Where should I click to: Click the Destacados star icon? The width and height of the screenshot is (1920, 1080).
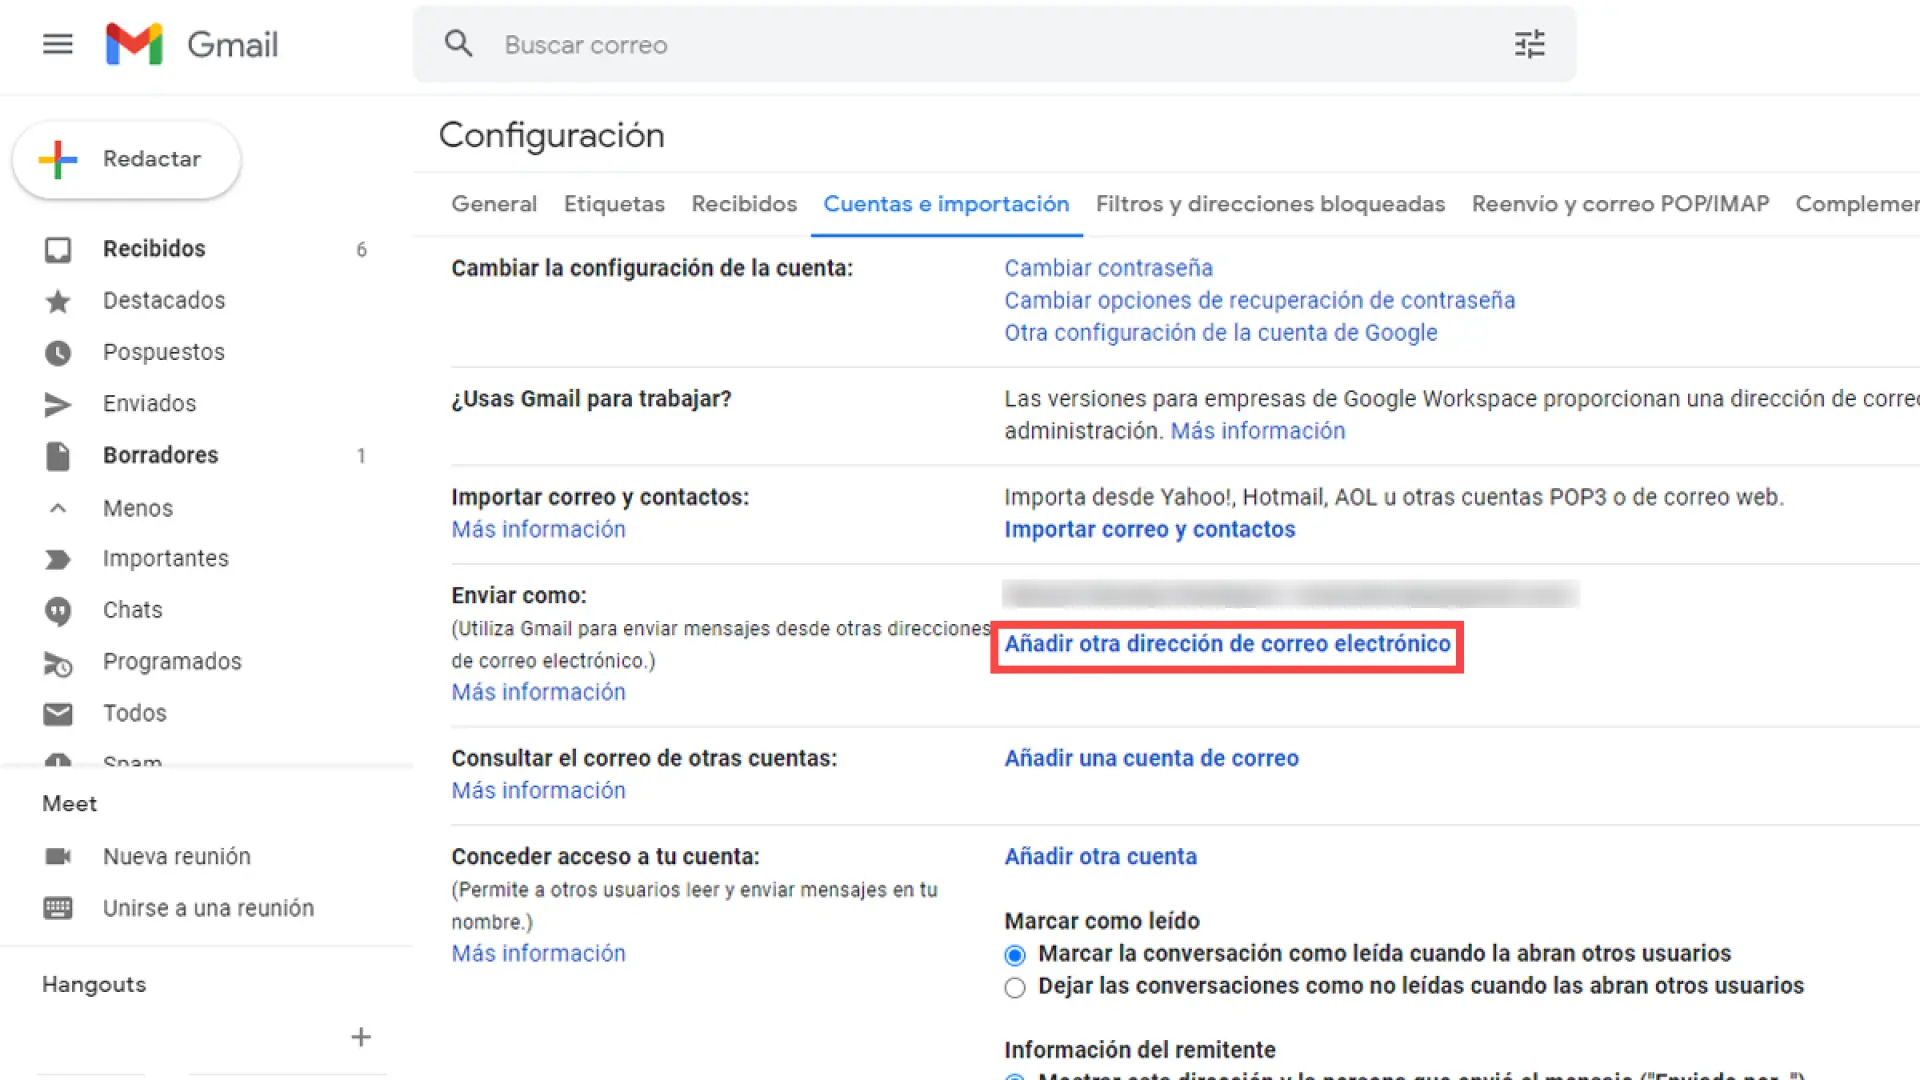click(x=58, y=301)
